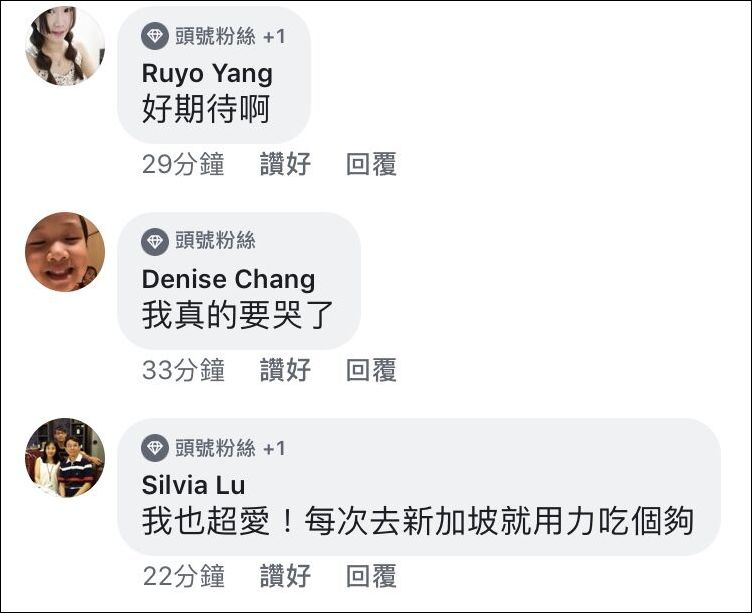Open Denise Chang's profile picture
This screenshot has width=752, height=613.
click(x=65, y=251)
